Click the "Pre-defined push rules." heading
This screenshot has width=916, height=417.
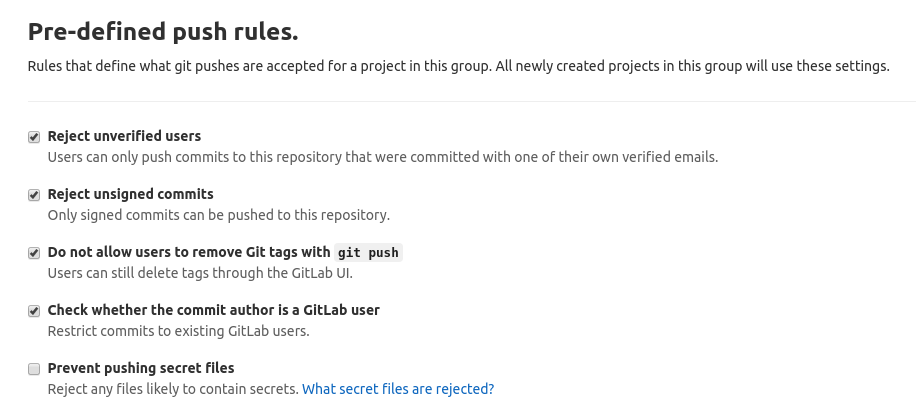click(163, 32)
